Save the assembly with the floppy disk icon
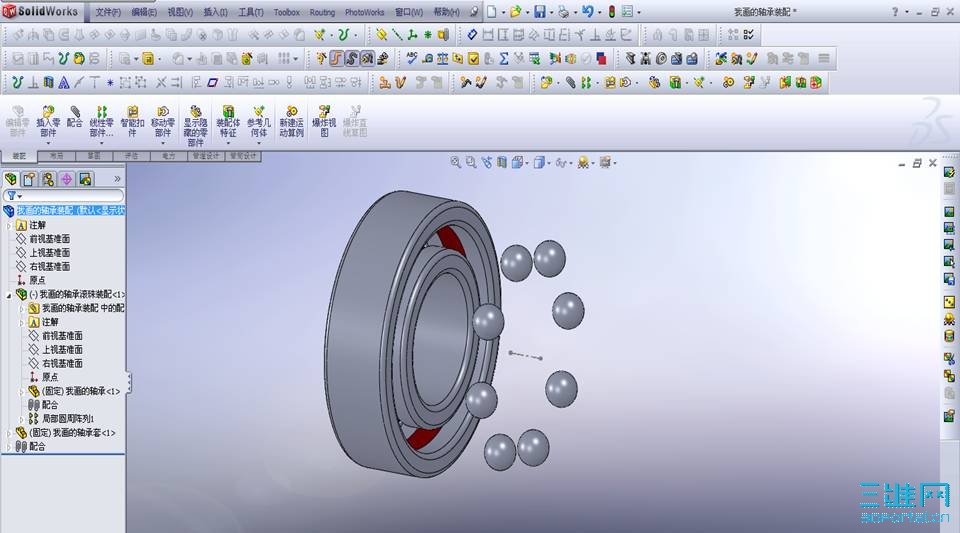960x533 pixels. [x=539, y=11]
